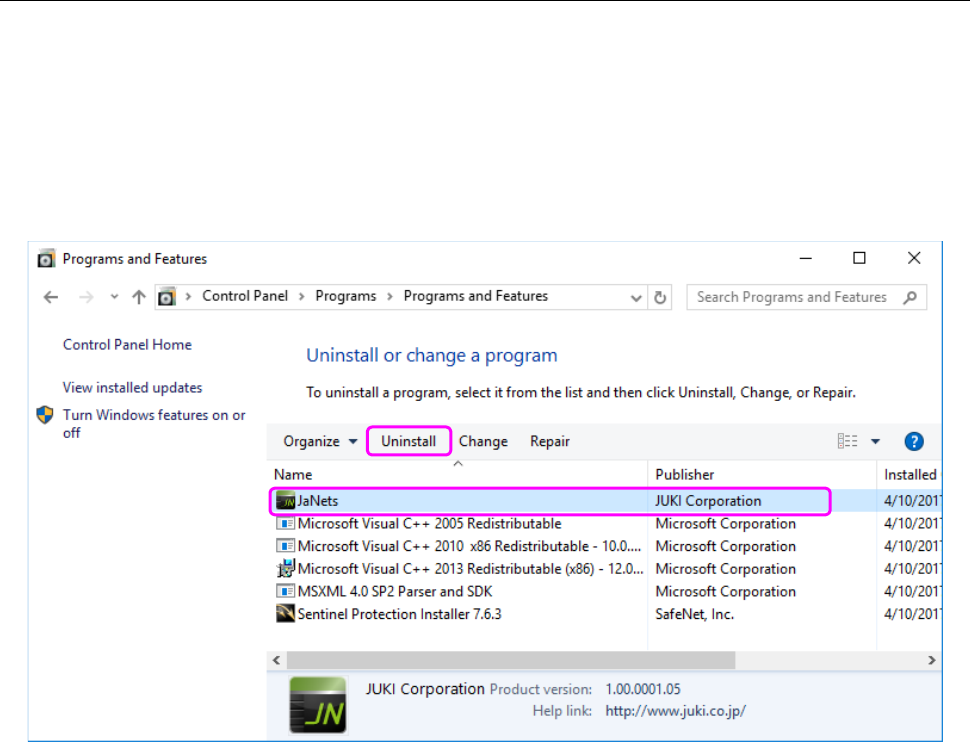Click the change view icon
Viewport: 970px width, 742px height.
(x=848, y=441)
